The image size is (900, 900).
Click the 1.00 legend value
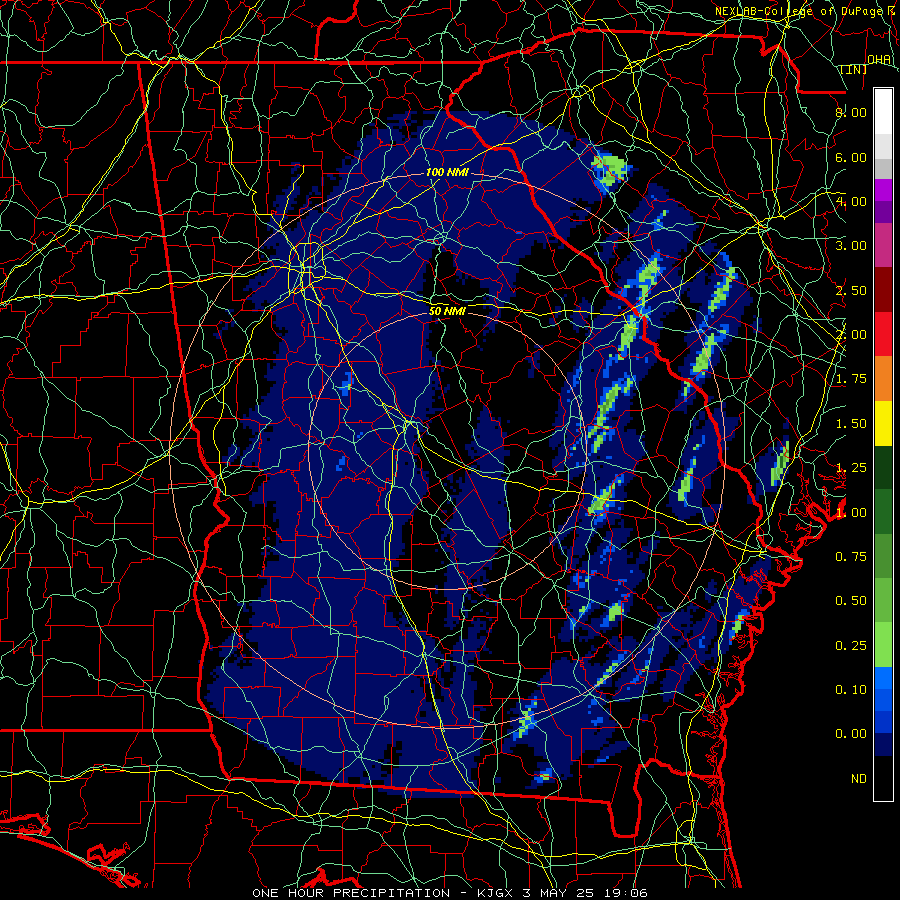tap(851, 513)
